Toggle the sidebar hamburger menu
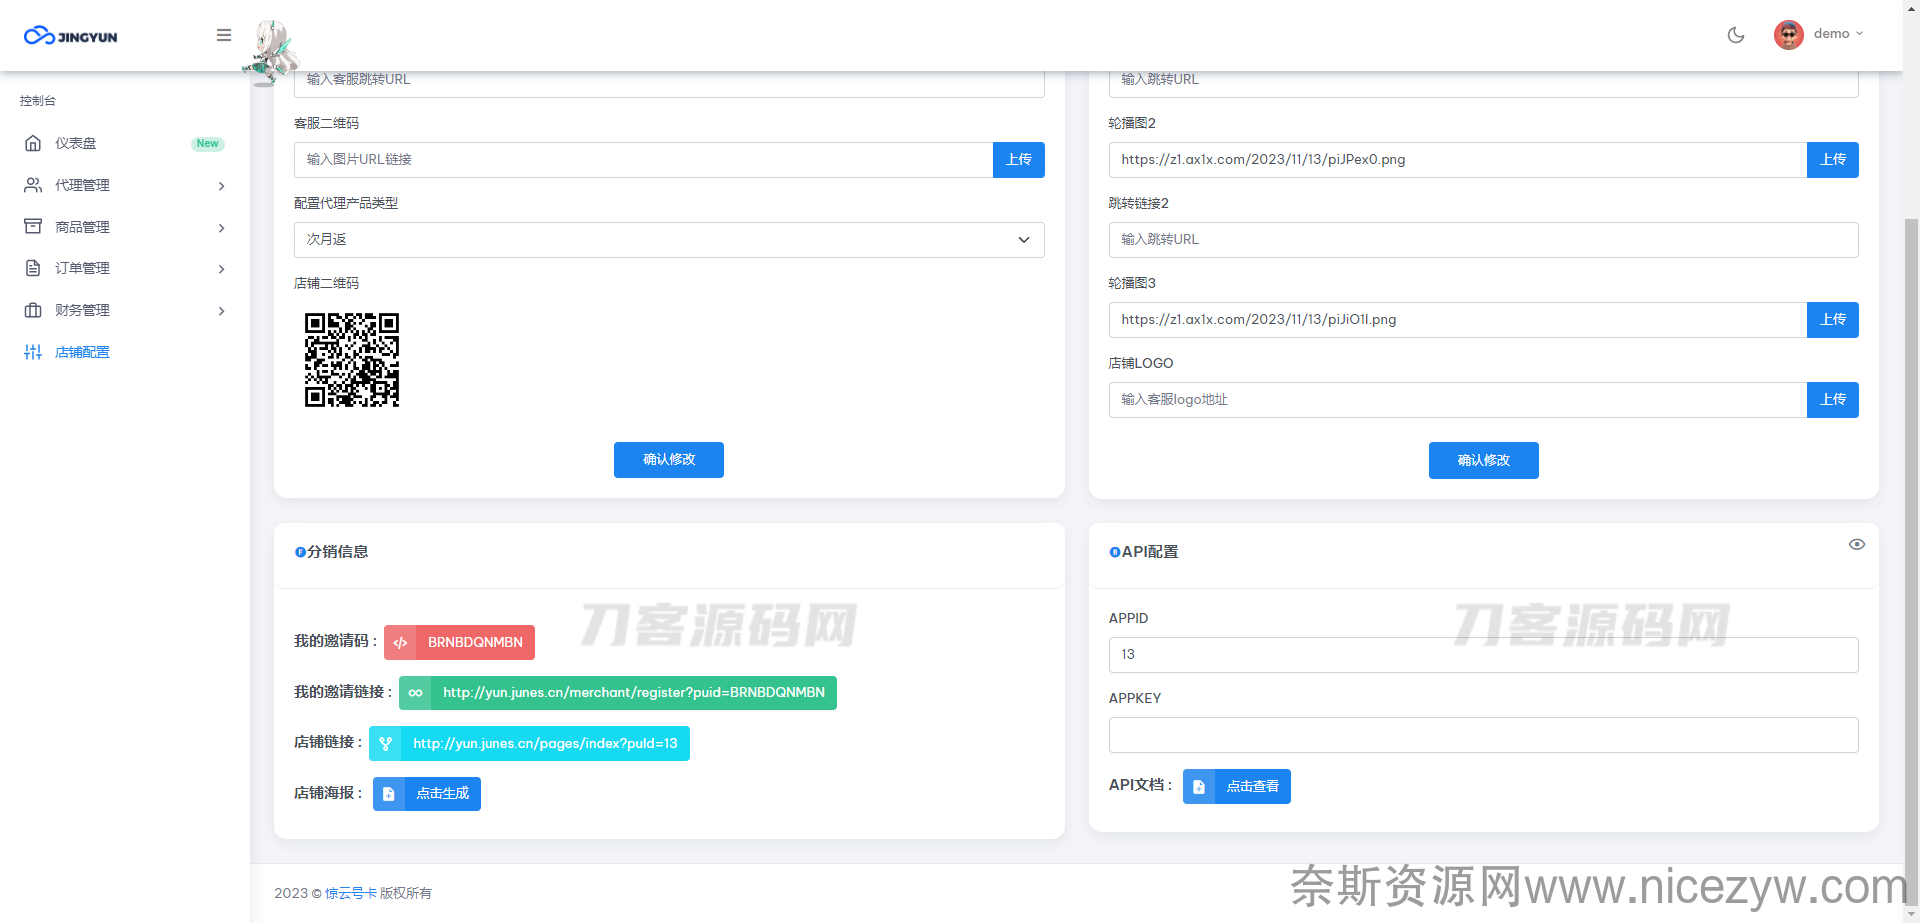 (224, 35)
